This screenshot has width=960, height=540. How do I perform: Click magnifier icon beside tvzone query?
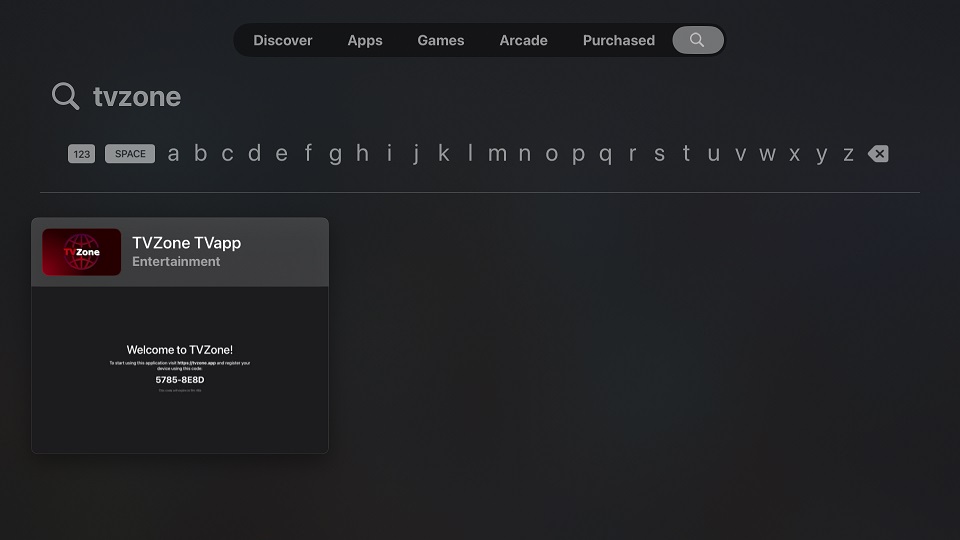coord(66,96)
